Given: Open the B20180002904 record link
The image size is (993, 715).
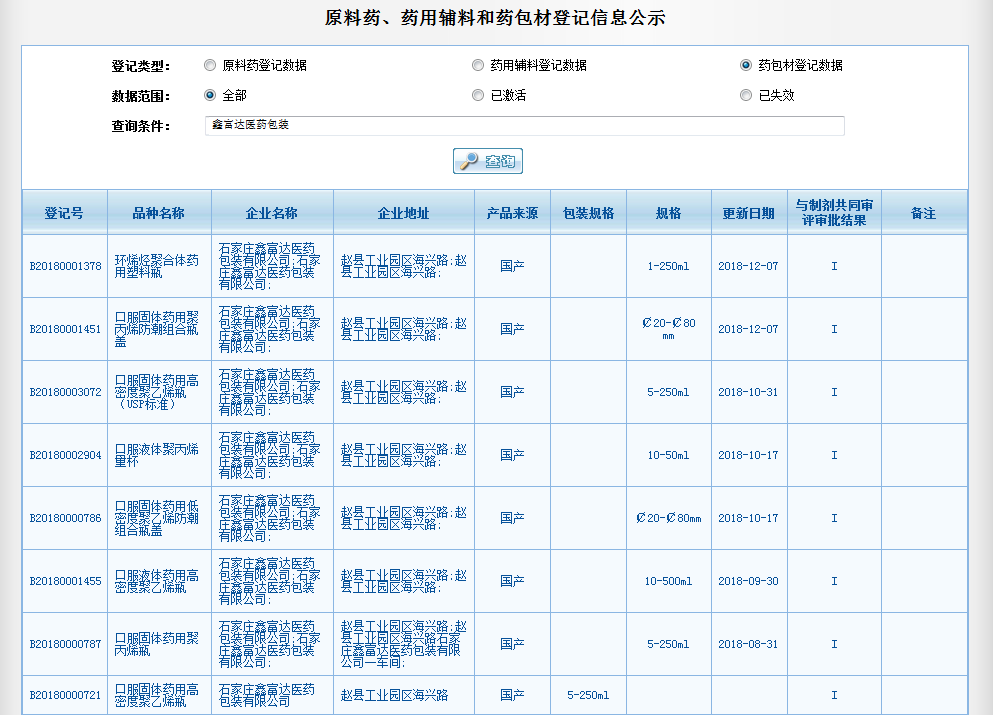Looking at the screenshot, I should click(x=65, y=455).
